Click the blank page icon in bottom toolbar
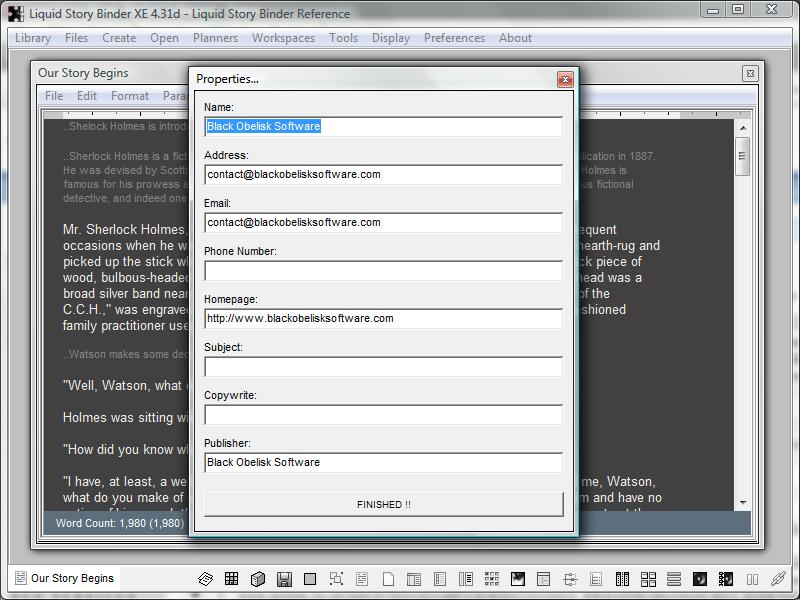The height and width of the screenshot is (600, 800). point(388,579)
